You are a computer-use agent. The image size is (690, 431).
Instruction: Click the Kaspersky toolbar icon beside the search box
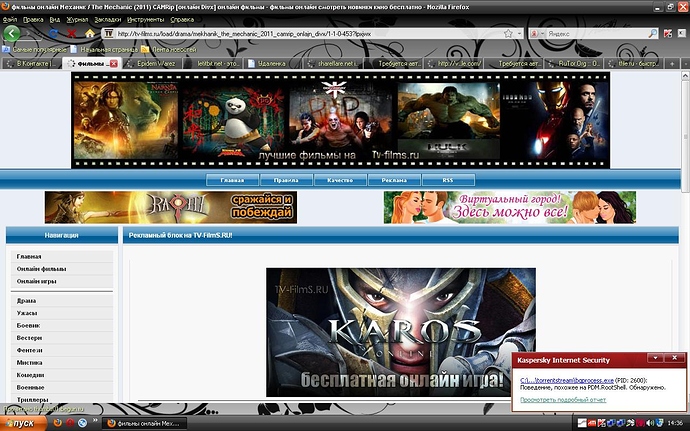668,33
